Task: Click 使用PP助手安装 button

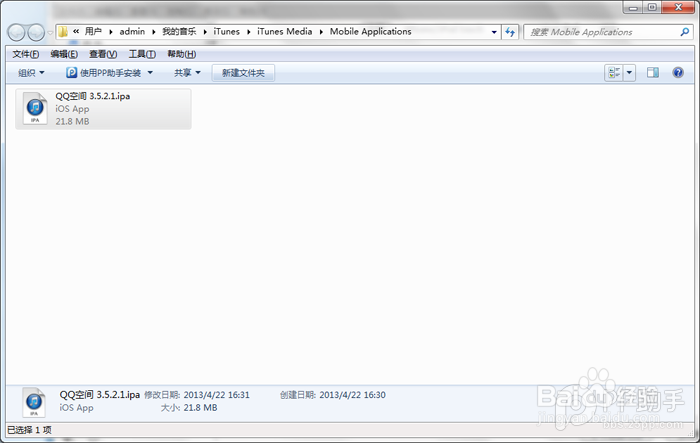Action: 104,73
